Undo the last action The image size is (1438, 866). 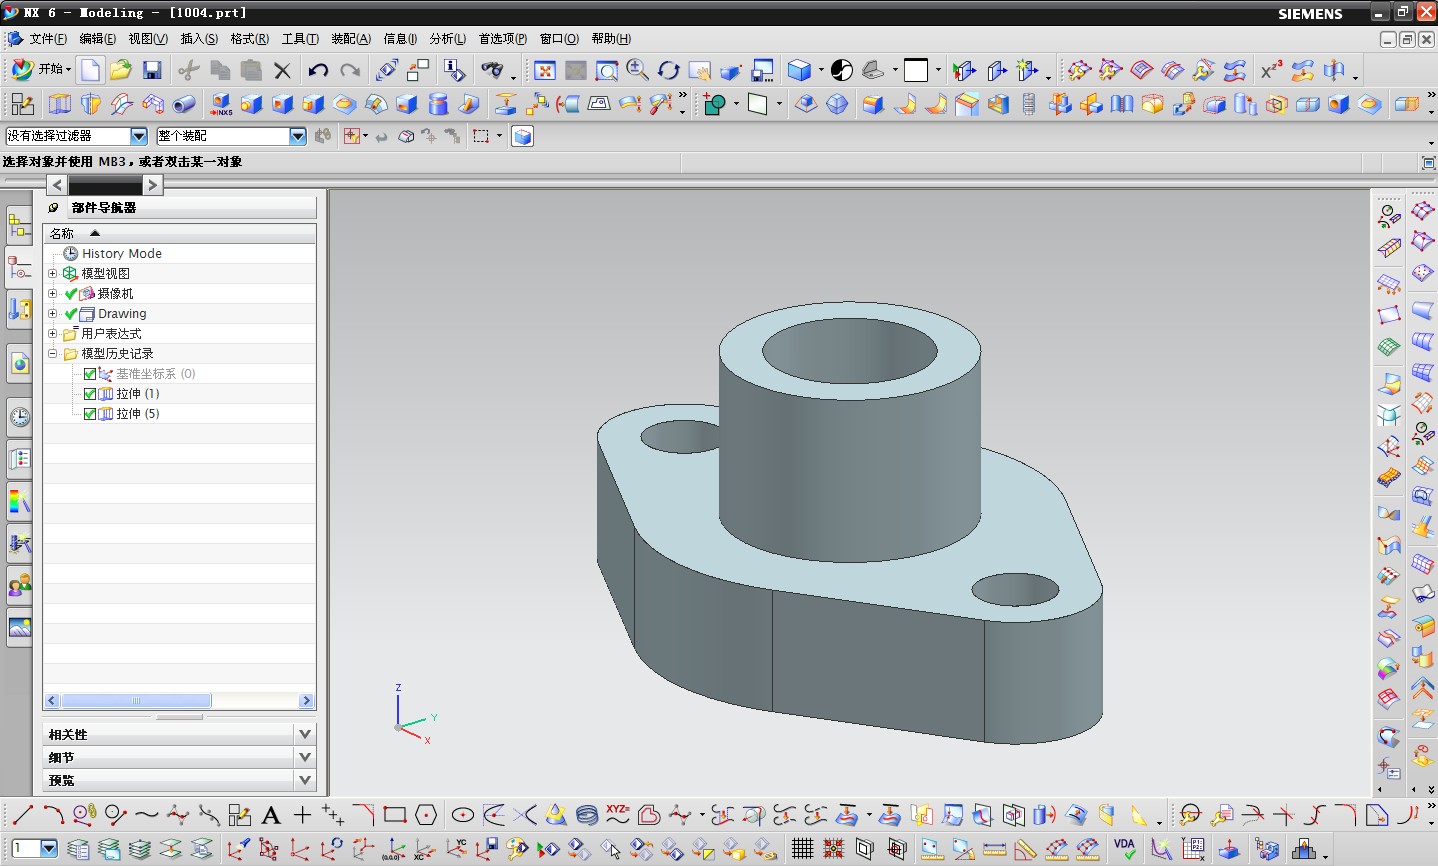(318, 70)
